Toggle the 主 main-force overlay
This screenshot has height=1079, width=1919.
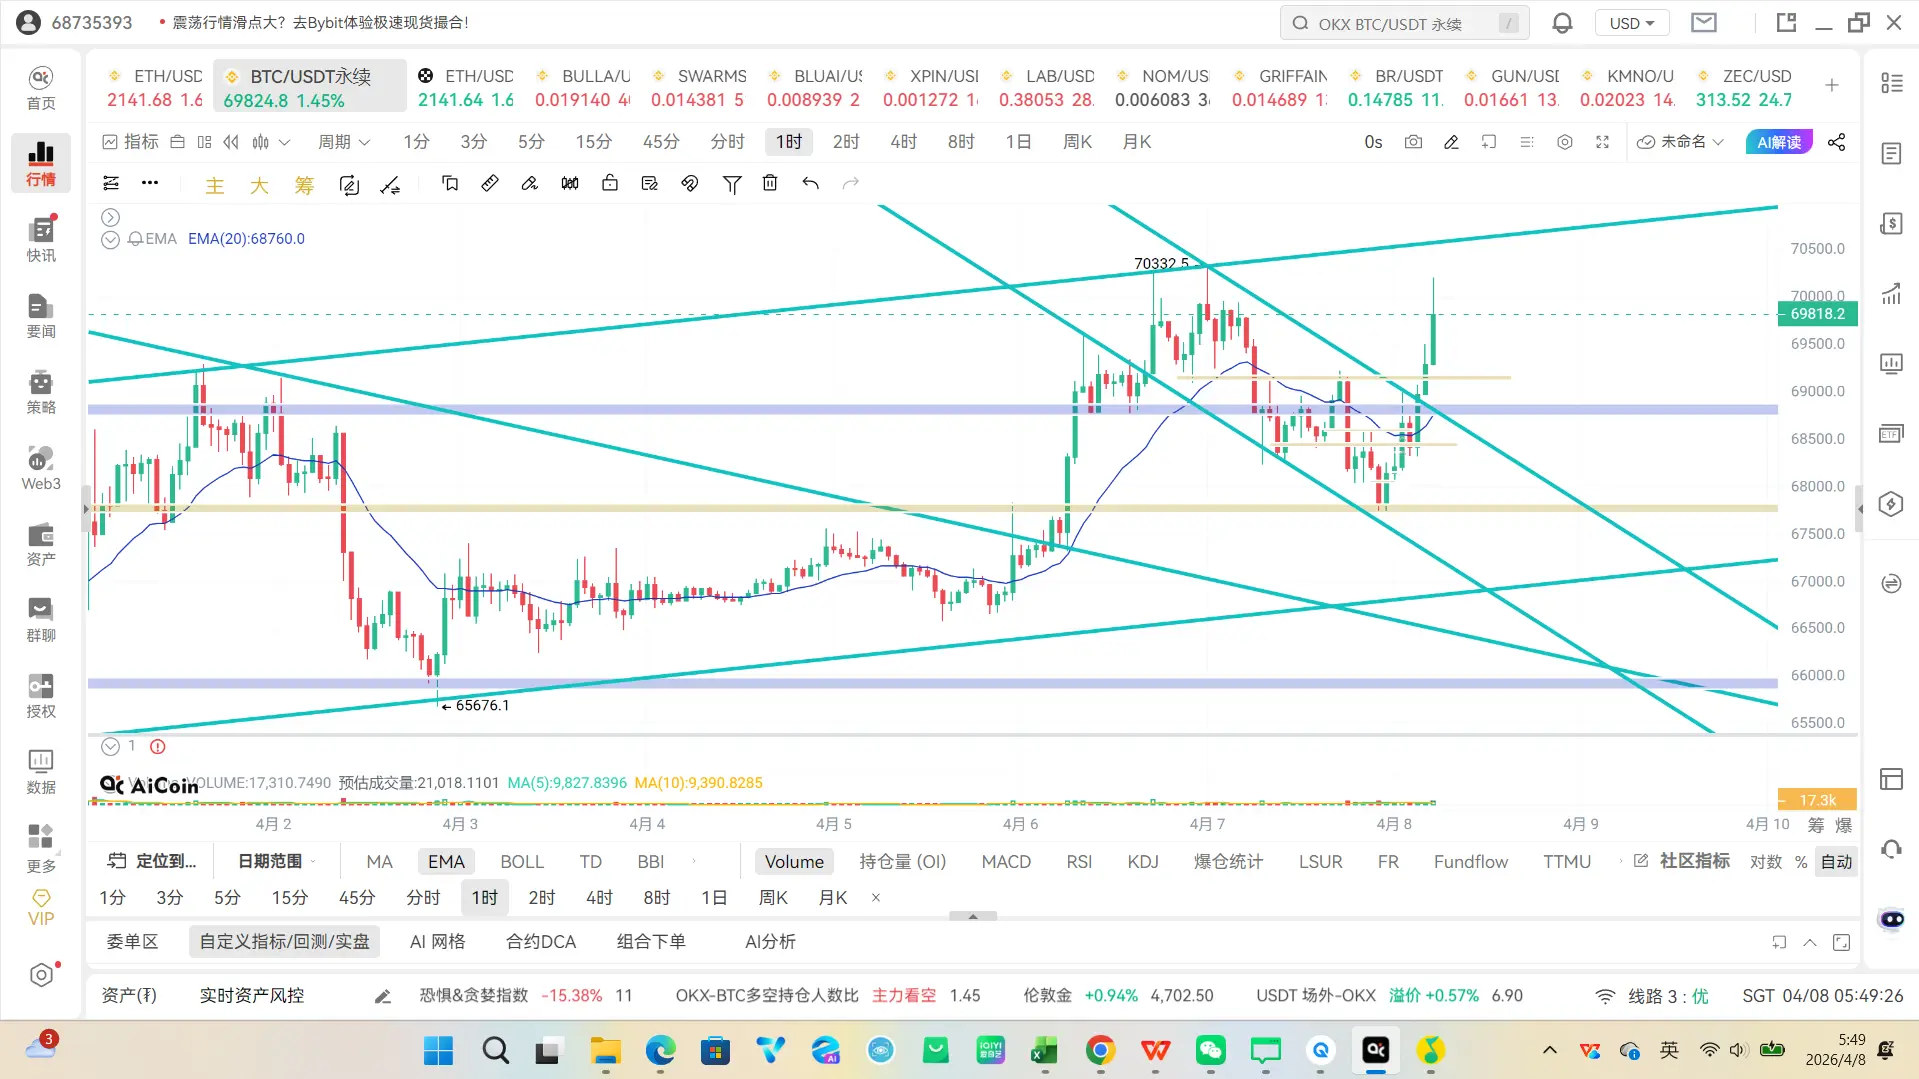[214, 185]
